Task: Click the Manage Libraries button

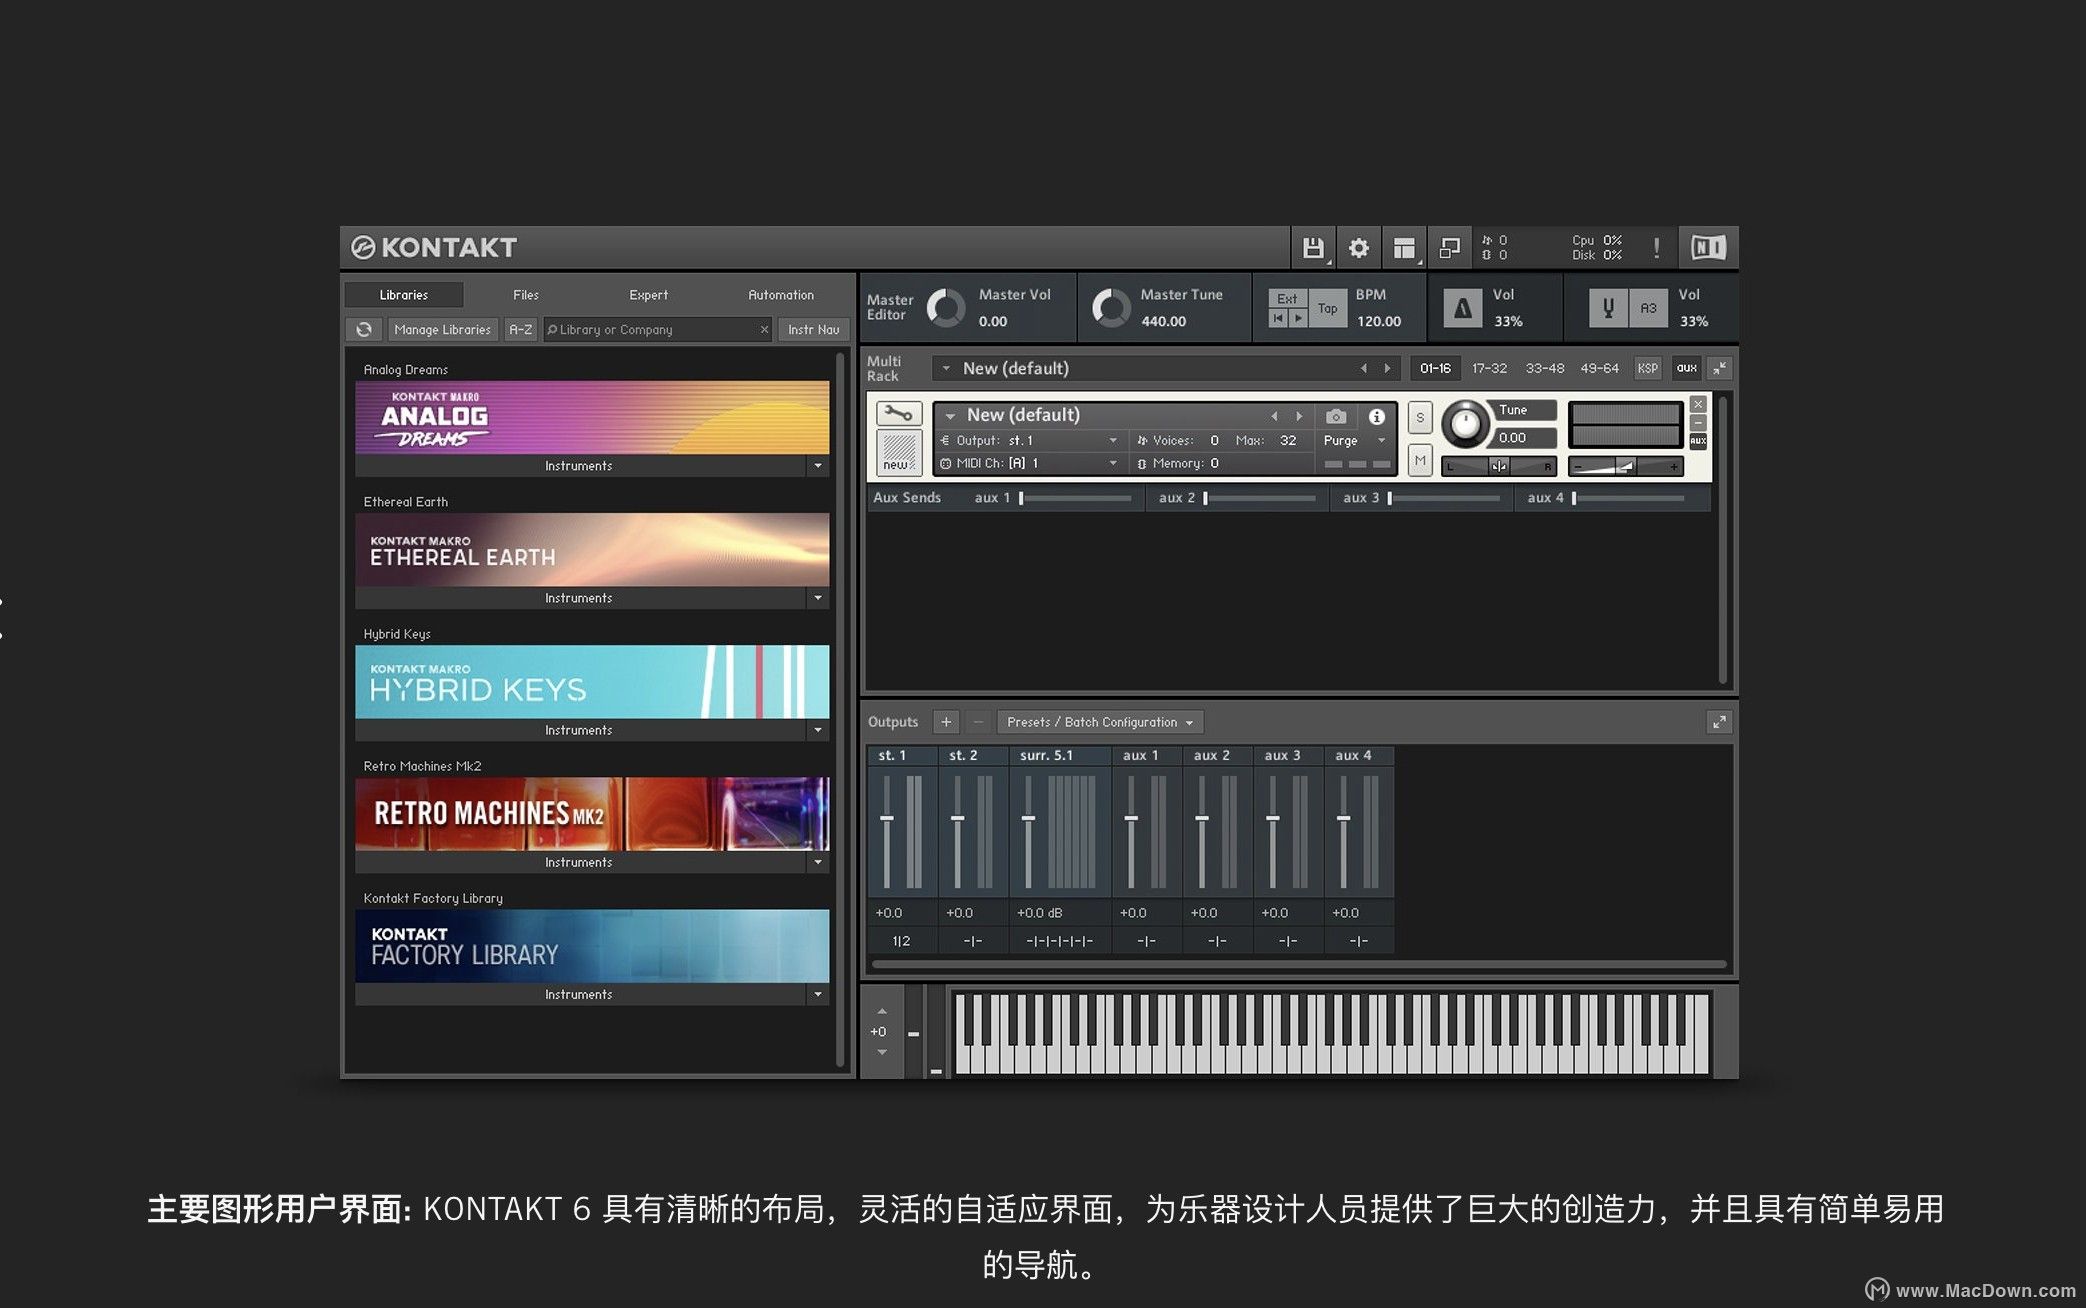Action: tap(442, 329)
